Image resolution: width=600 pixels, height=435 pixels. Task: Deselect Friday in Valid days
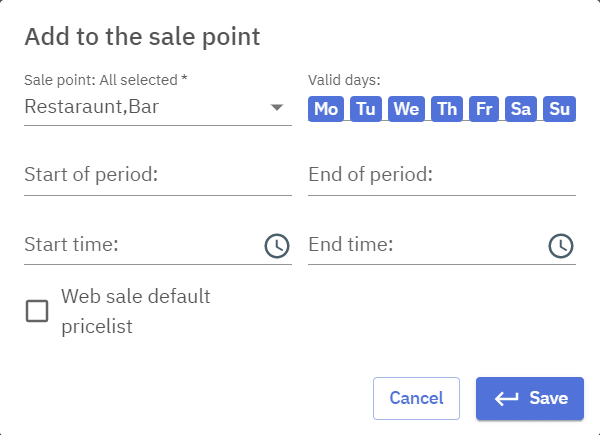[484, 109]
